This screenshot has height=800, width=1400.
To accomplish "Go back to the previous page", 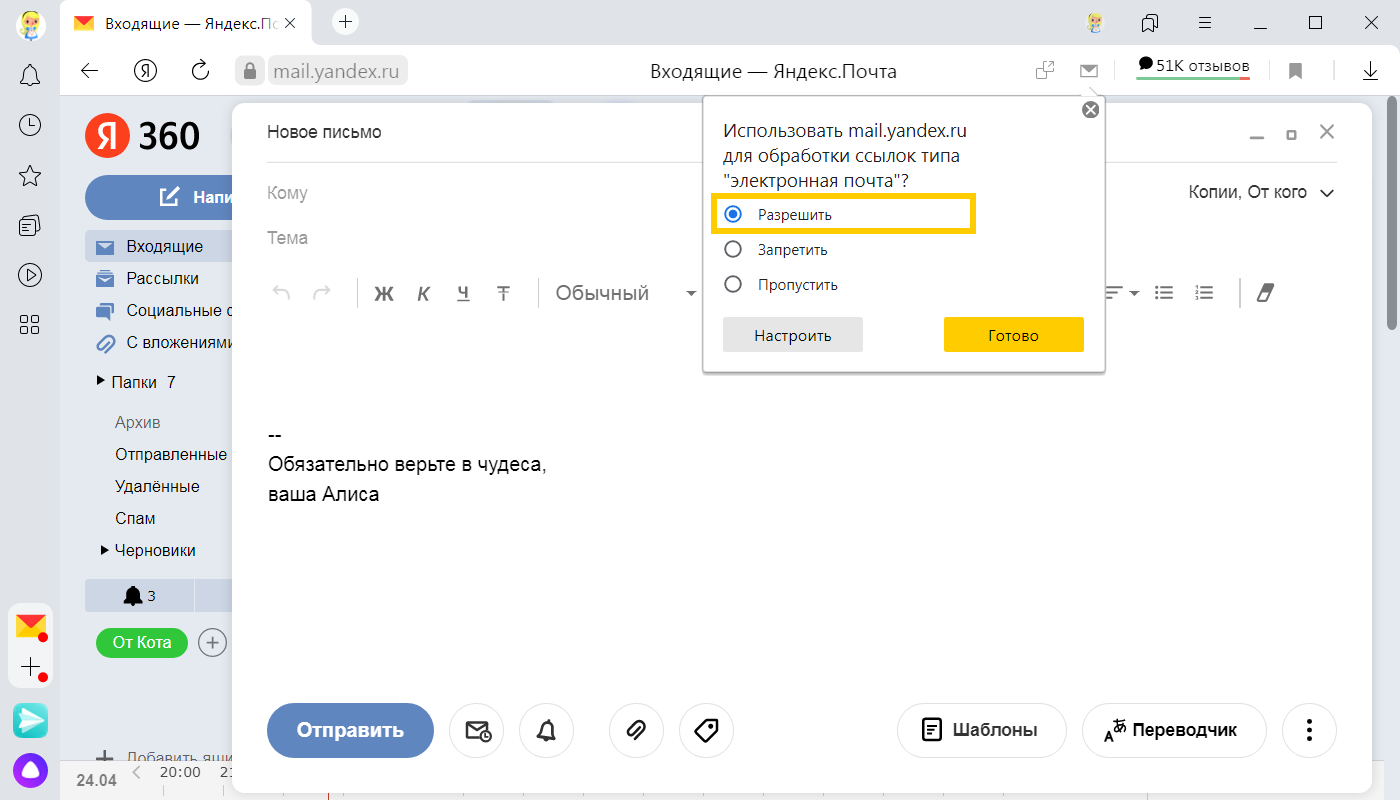I will pyautogui.click(x=90, y=71).
